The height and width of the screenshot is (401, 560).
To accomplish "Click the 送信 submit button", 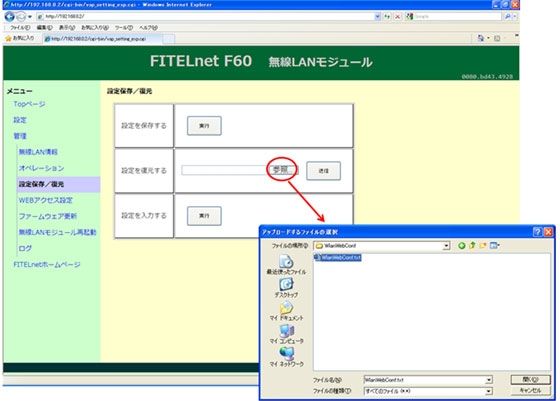I will (x=324, y=171).
